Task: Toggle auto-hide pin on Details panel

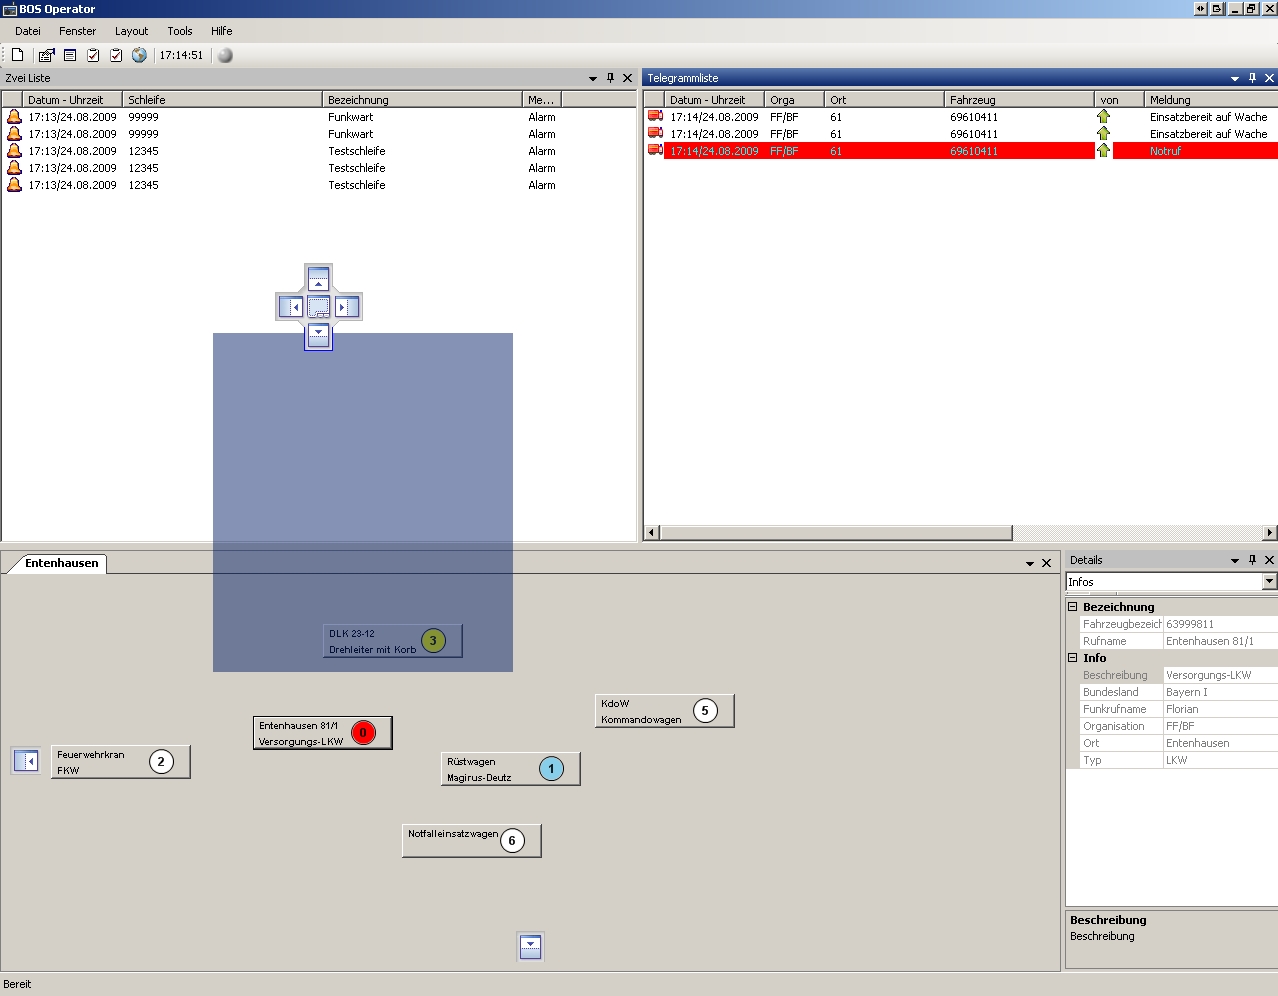Action: pyautogui.click(x=1252, y=560)
